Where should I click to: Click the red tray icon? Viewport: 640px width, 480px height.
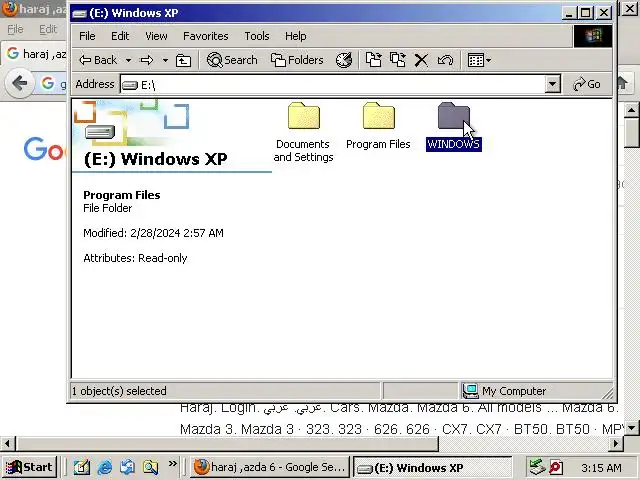click(556, 467)
